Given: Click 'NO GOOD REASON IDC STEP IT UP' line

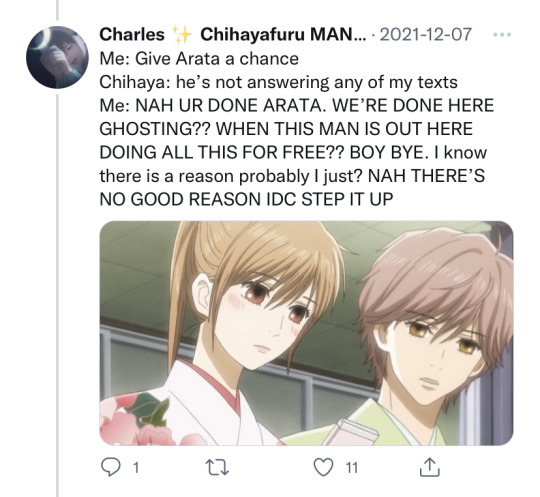Looking at the screenshot, I should point(246,199).
